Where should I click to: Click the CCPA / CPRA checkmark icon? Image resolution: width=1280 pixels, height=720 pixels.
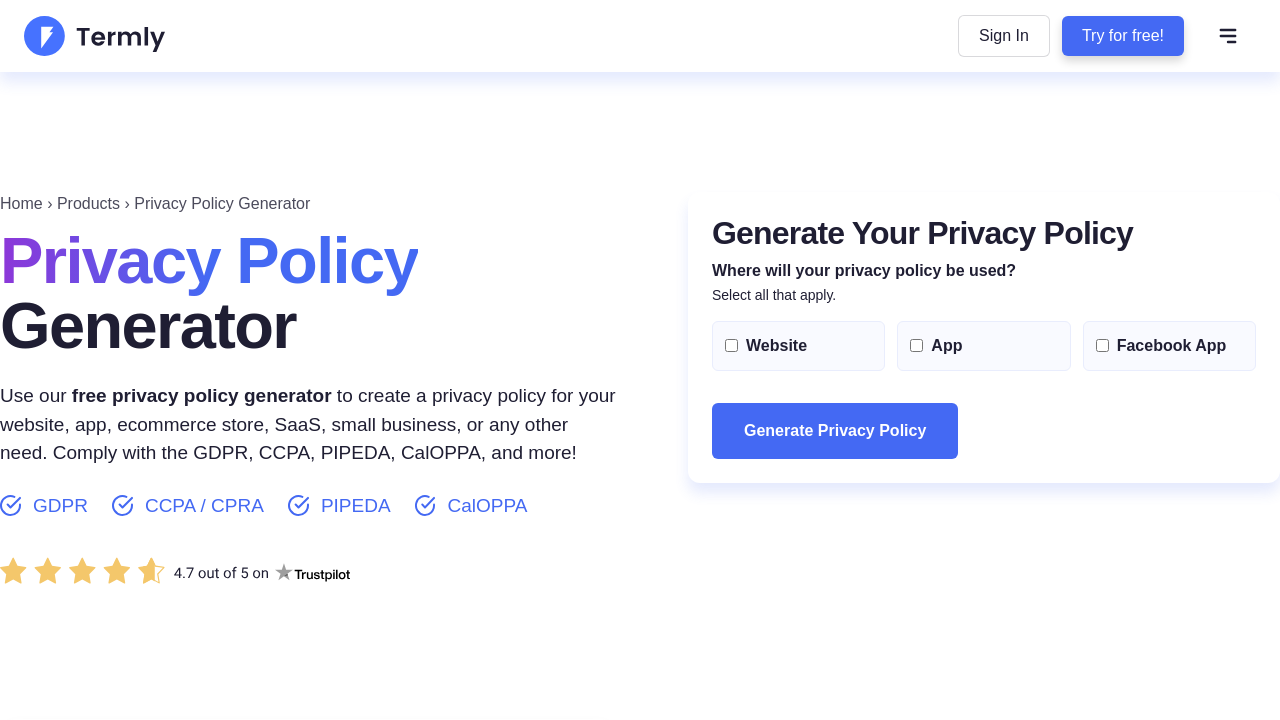123,506
